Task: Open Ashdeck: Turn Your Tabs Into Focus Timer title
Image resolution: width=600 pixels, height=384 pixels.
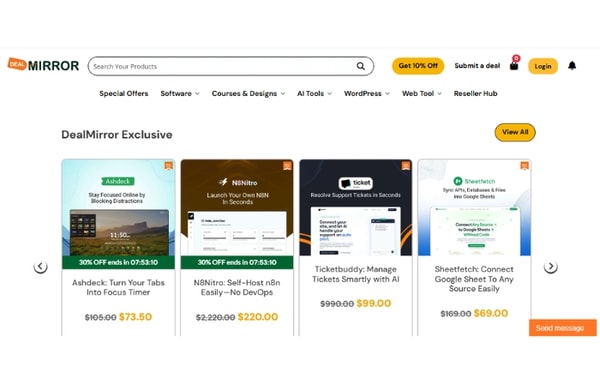Action: point(118,287)
